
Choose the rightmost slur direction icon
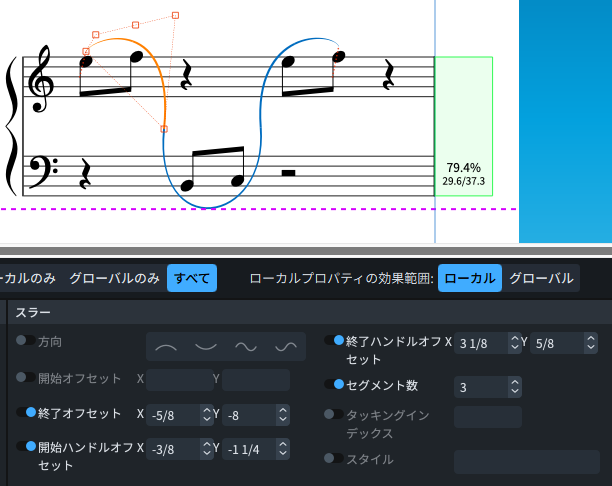(285, 347)
